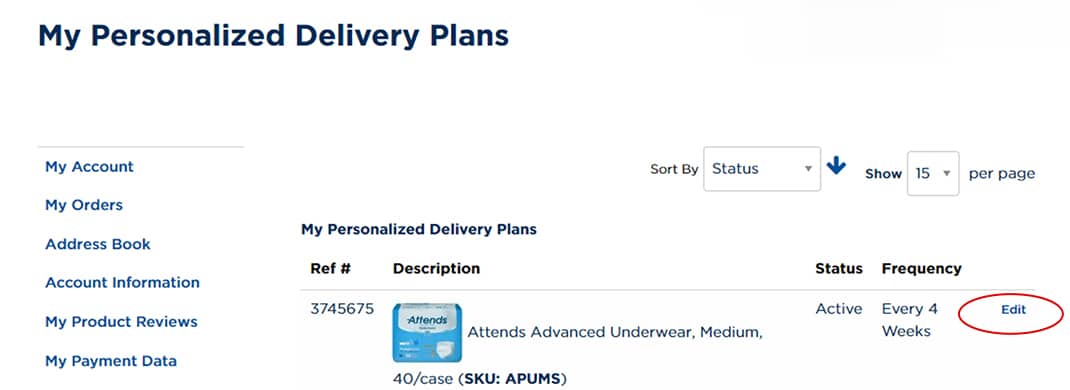Viewport: 1070px width, 390px height.
Task: Click the Description column header
Action: click(436, 269)
